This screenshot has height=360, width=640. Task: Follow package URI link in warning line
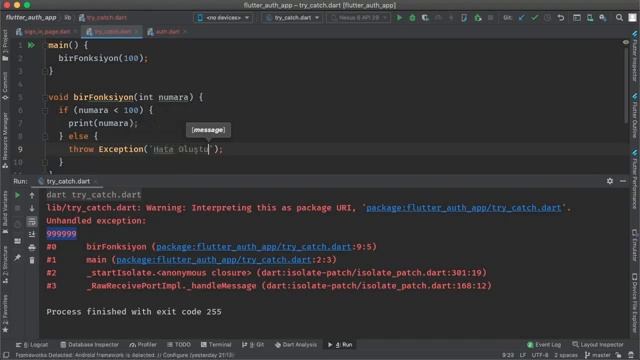(x=463, y=208)
